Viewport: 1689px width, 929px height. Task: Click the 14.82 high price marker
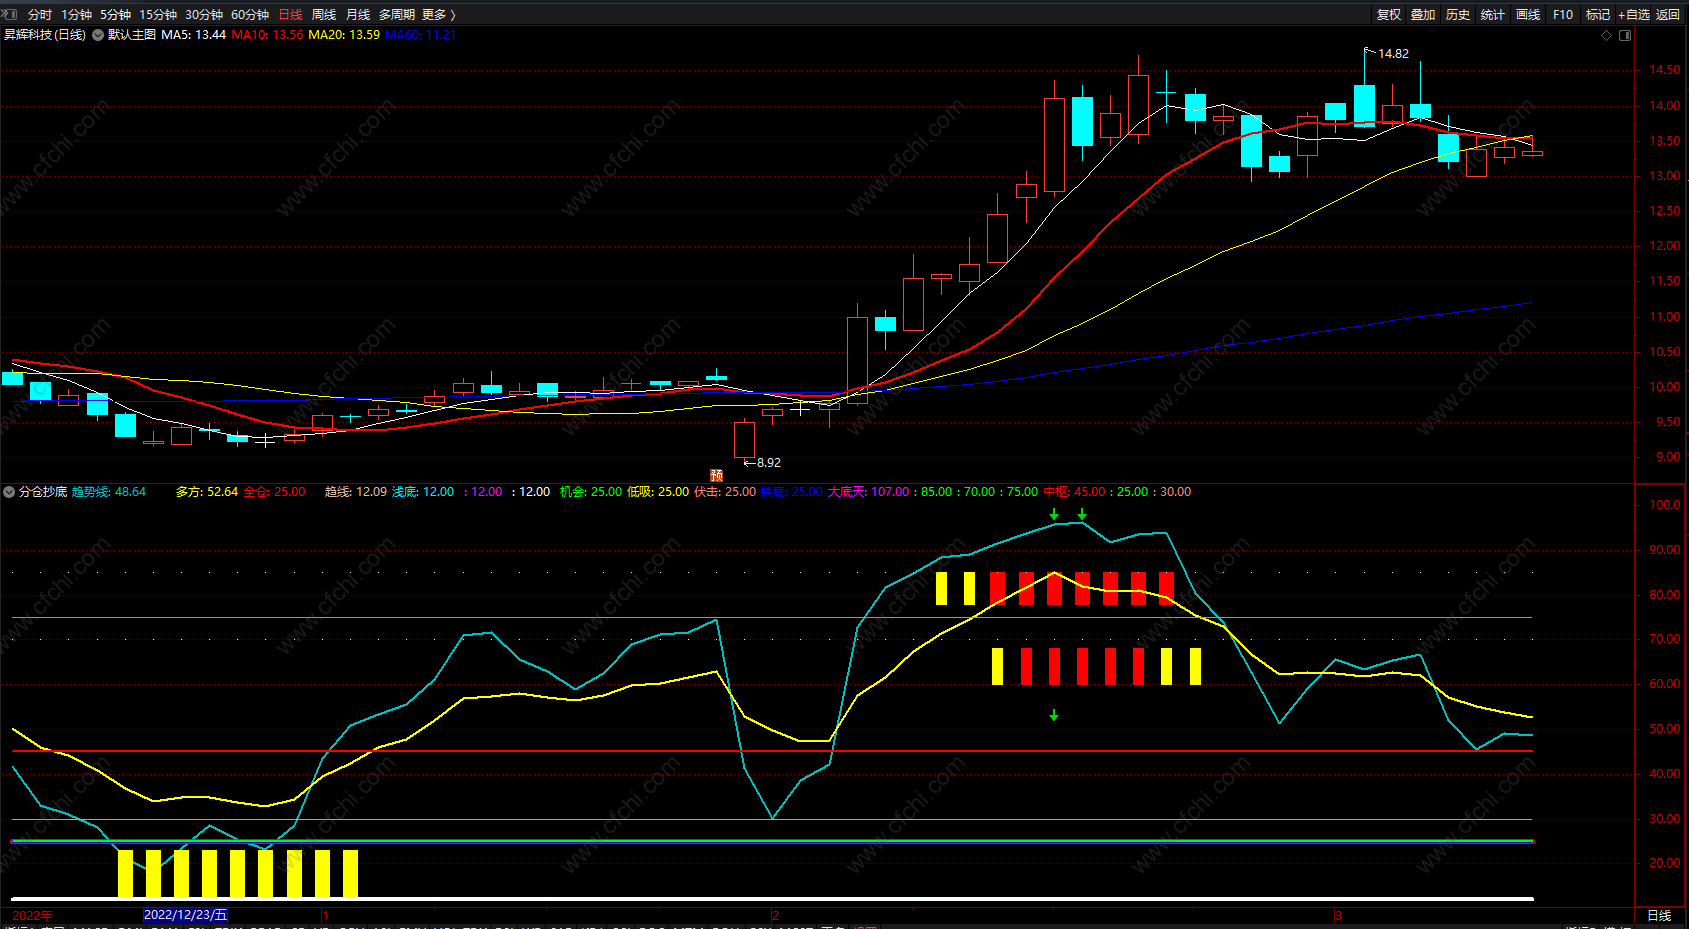coord(1392,54)
